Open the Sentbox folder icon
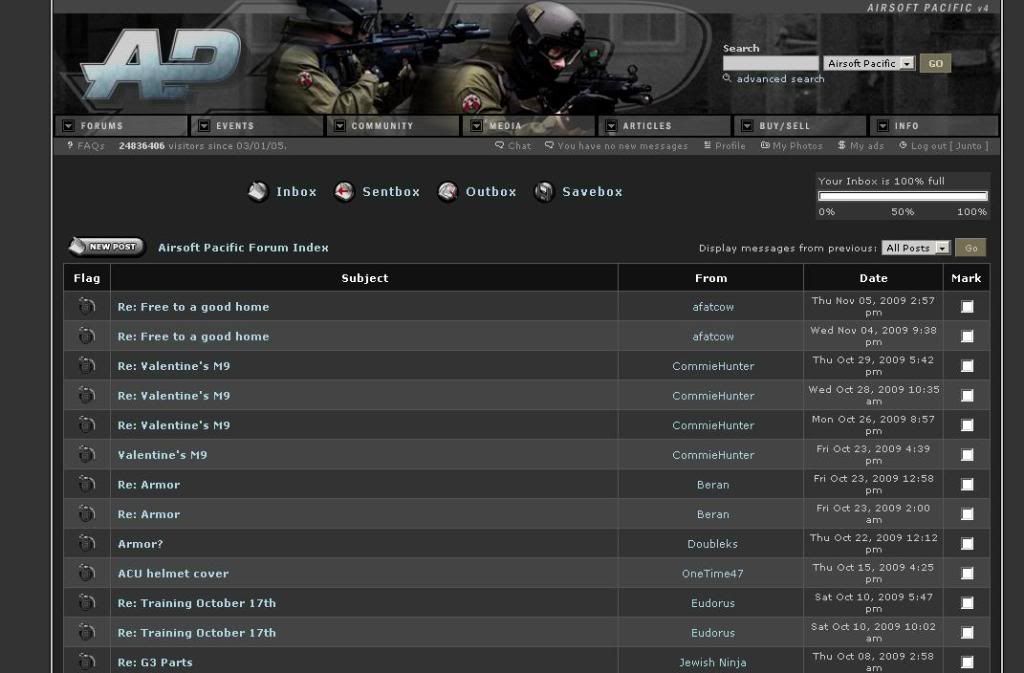Viewport: 1024px width, 673px height. tap(344, 191)
